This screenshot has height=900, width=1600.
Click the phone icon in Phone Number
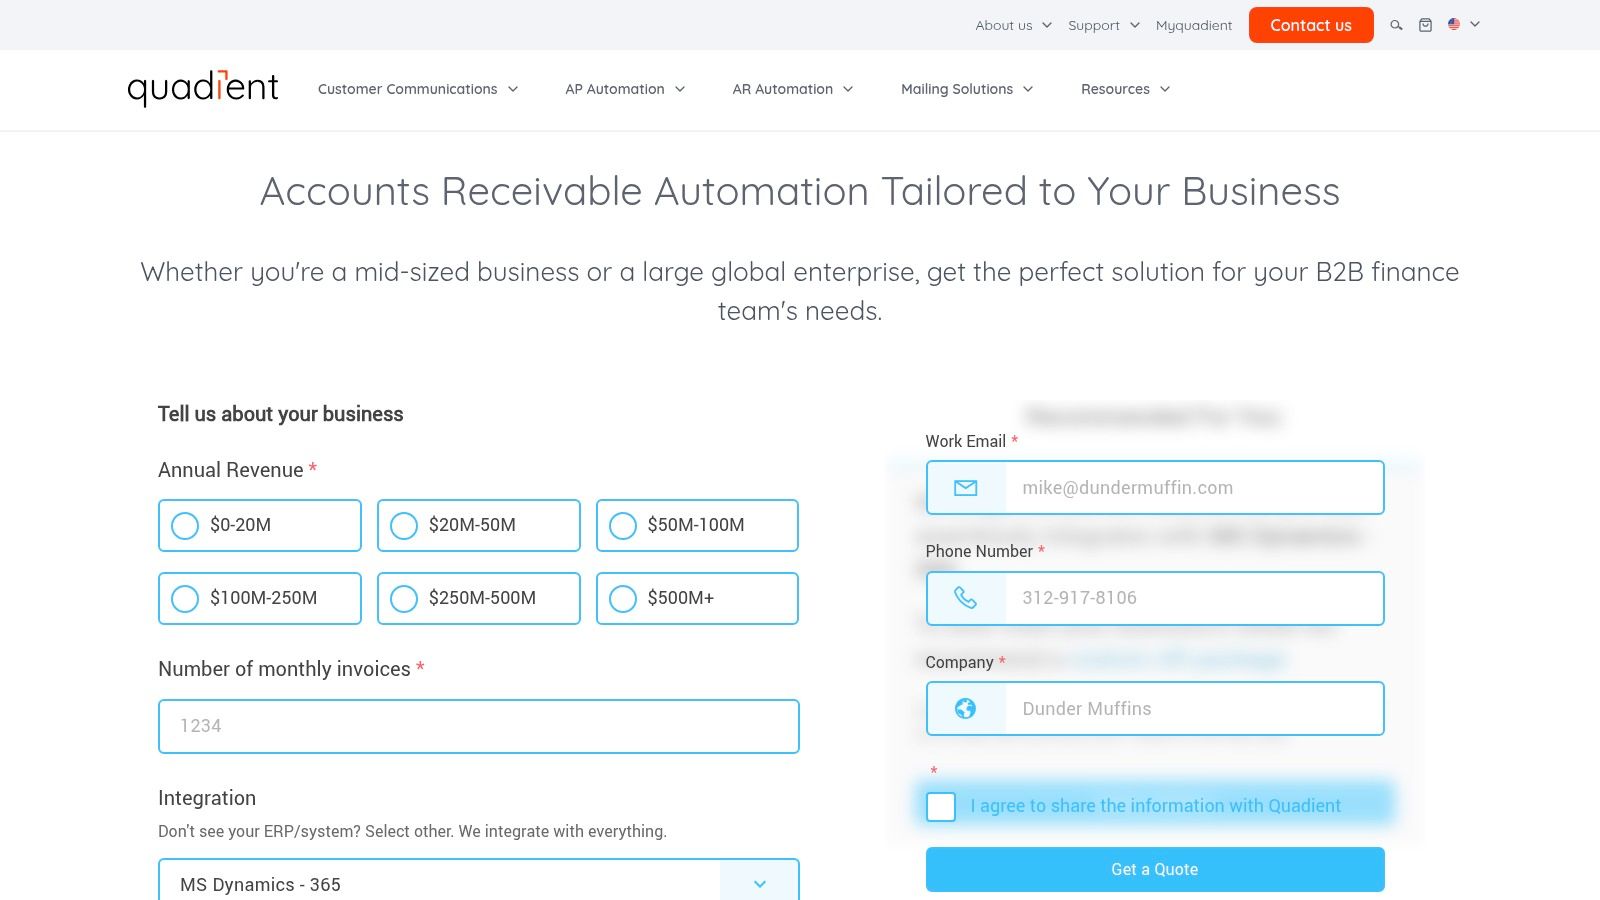965,598
